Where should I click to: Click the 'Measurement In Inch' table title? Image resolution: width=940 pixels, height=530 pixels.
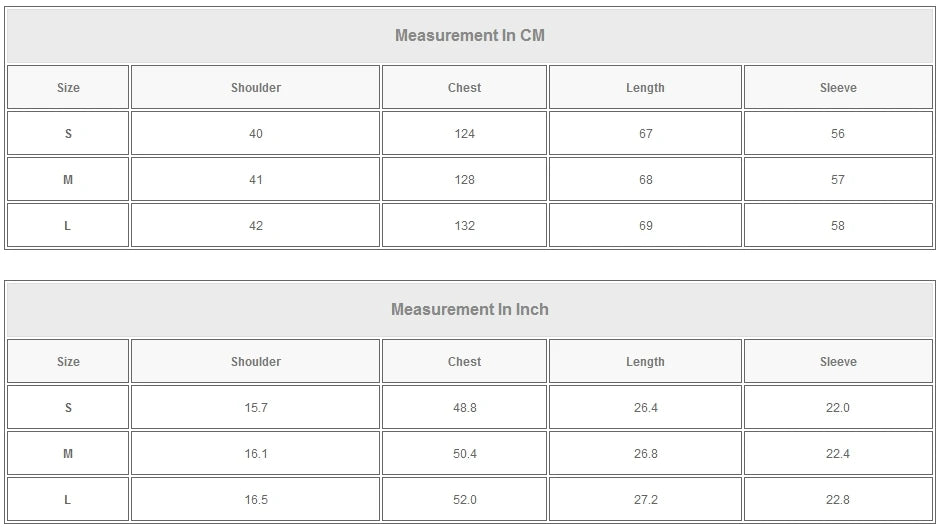[x=469, y=310]
